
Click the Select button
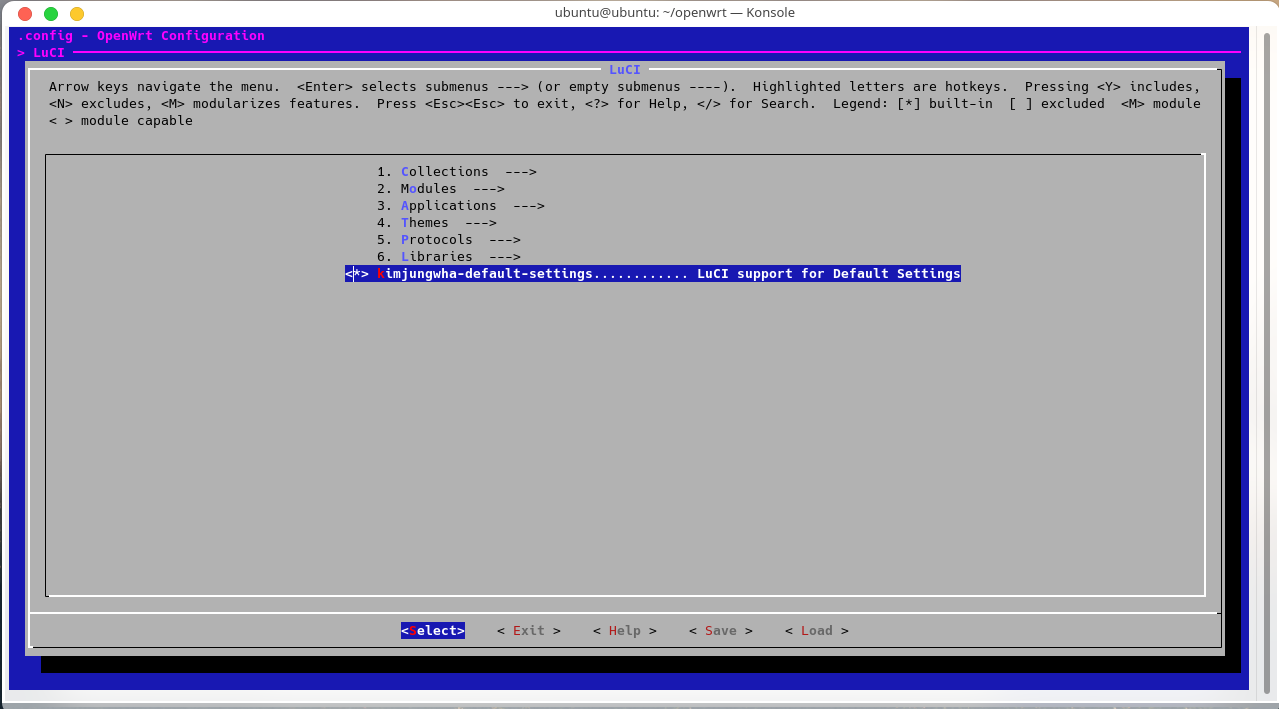point(433,631)
